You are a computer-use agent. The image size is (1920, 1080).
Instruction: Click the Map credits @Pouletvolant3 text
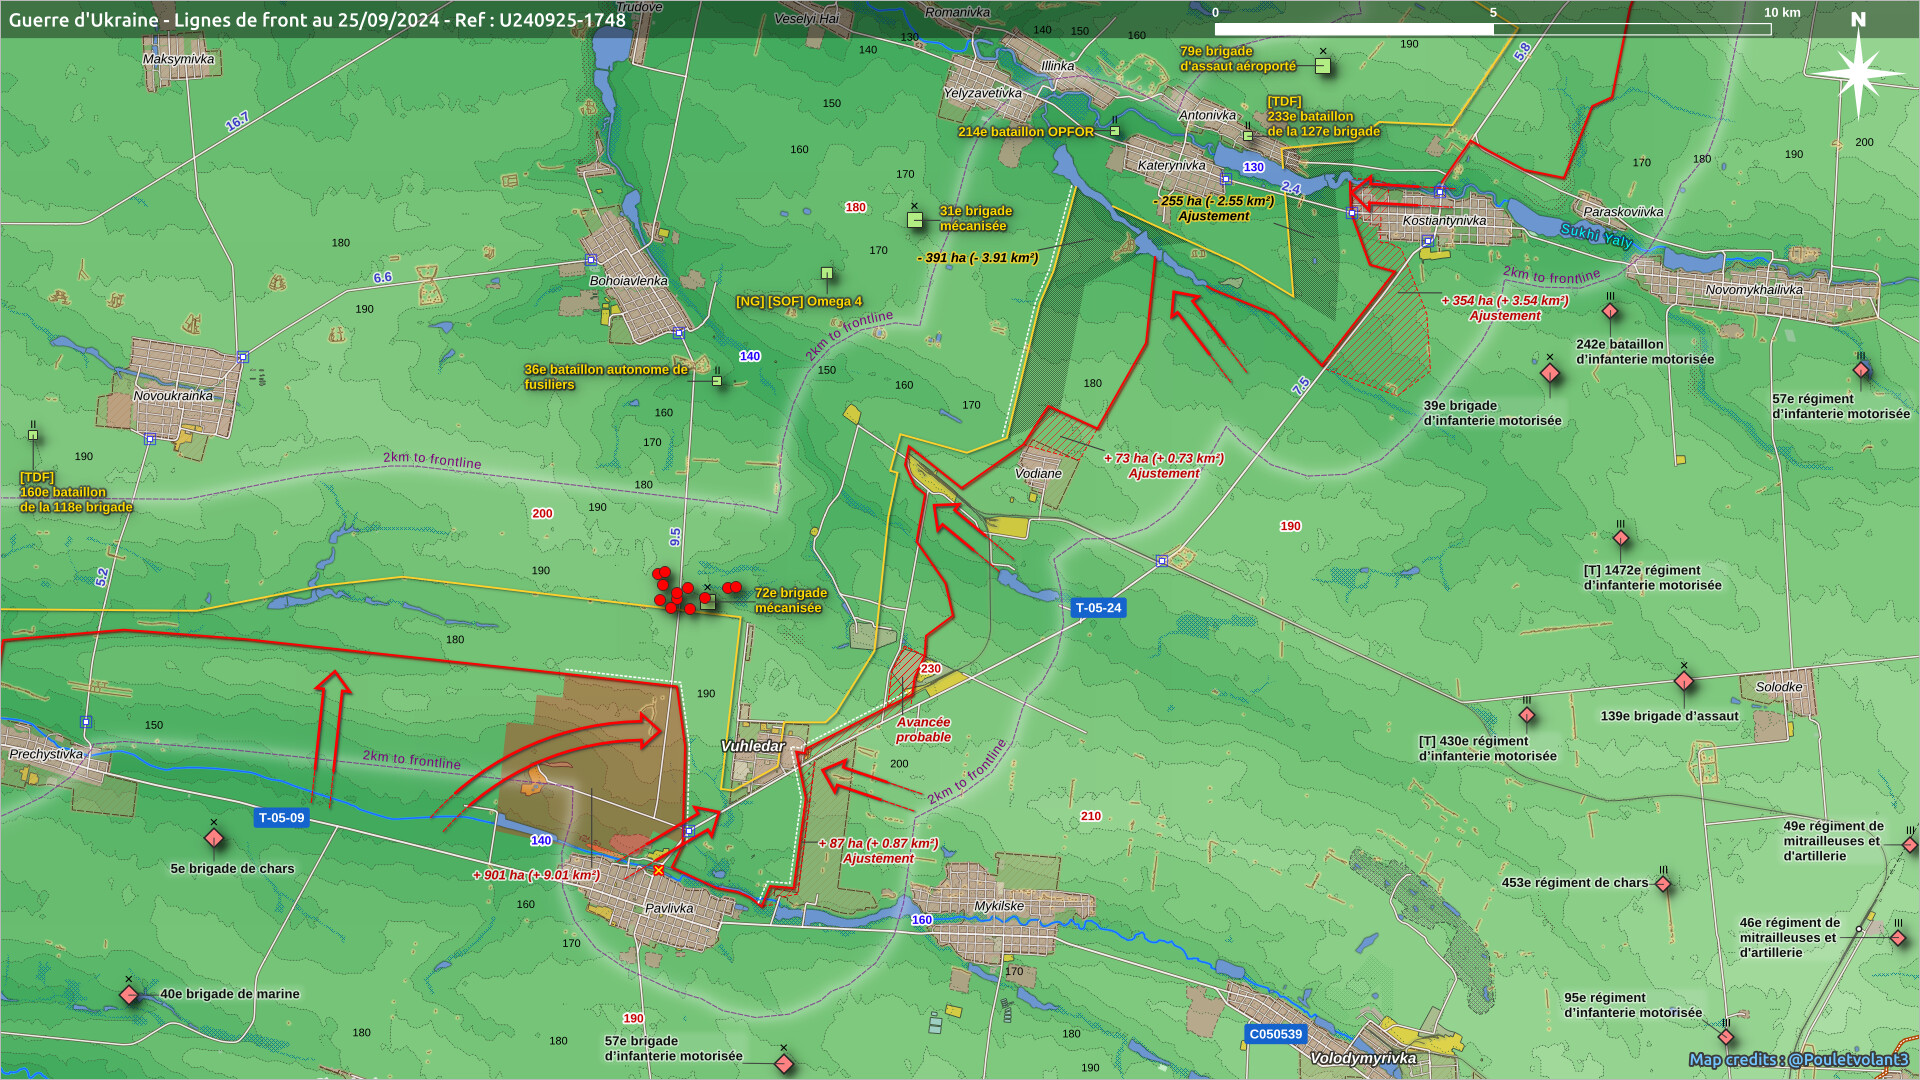(x=1798, y=1059)
